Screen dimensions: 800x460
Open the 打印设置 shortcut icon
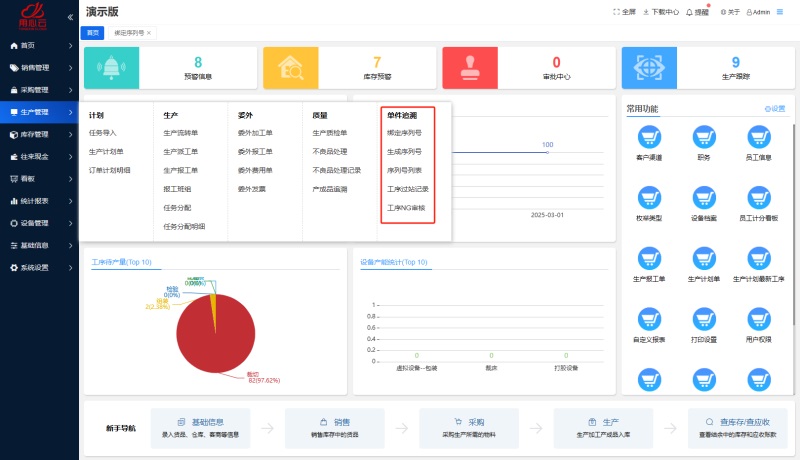705,320
